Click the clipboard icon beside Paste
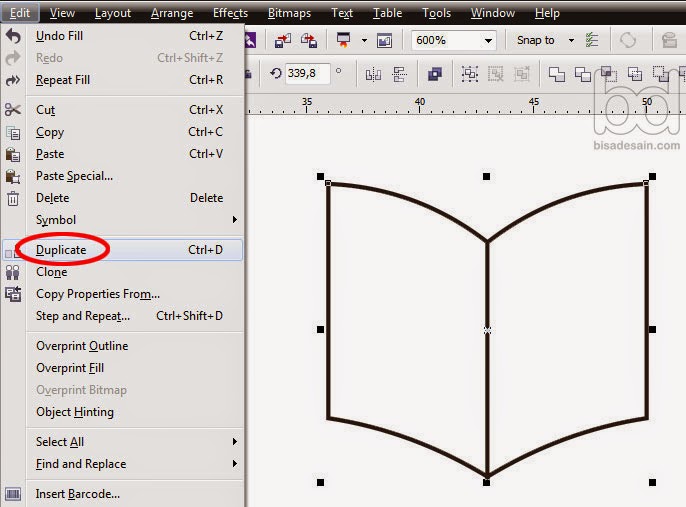This screenshot has height=507, width=686. pyautogui.click(x=13, y=154)
